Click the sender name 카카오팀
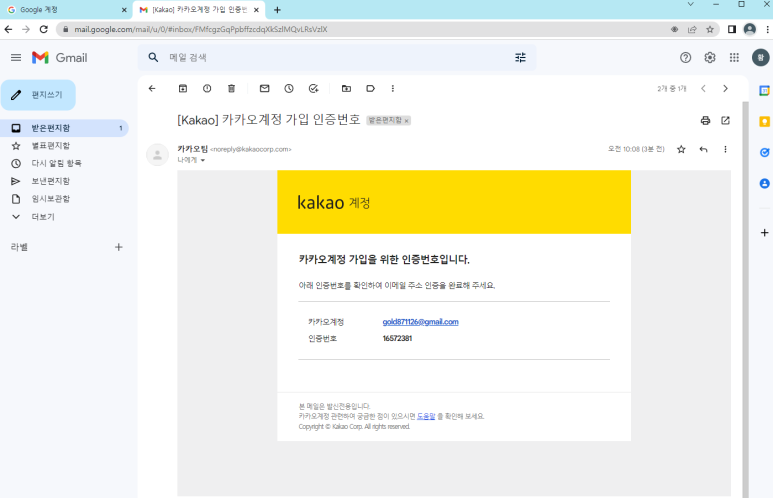Screen dimensions: 773x498 [192, 149]
